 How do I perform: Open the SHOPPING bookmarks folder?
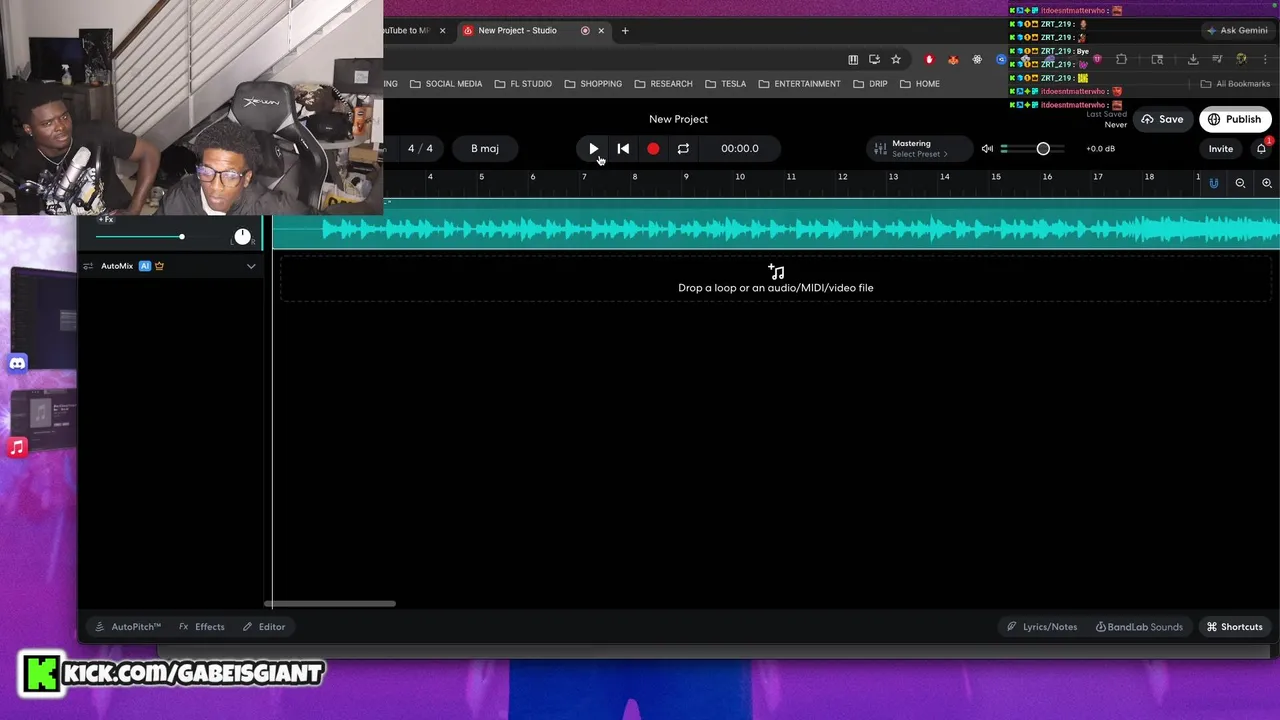point(593,84)
